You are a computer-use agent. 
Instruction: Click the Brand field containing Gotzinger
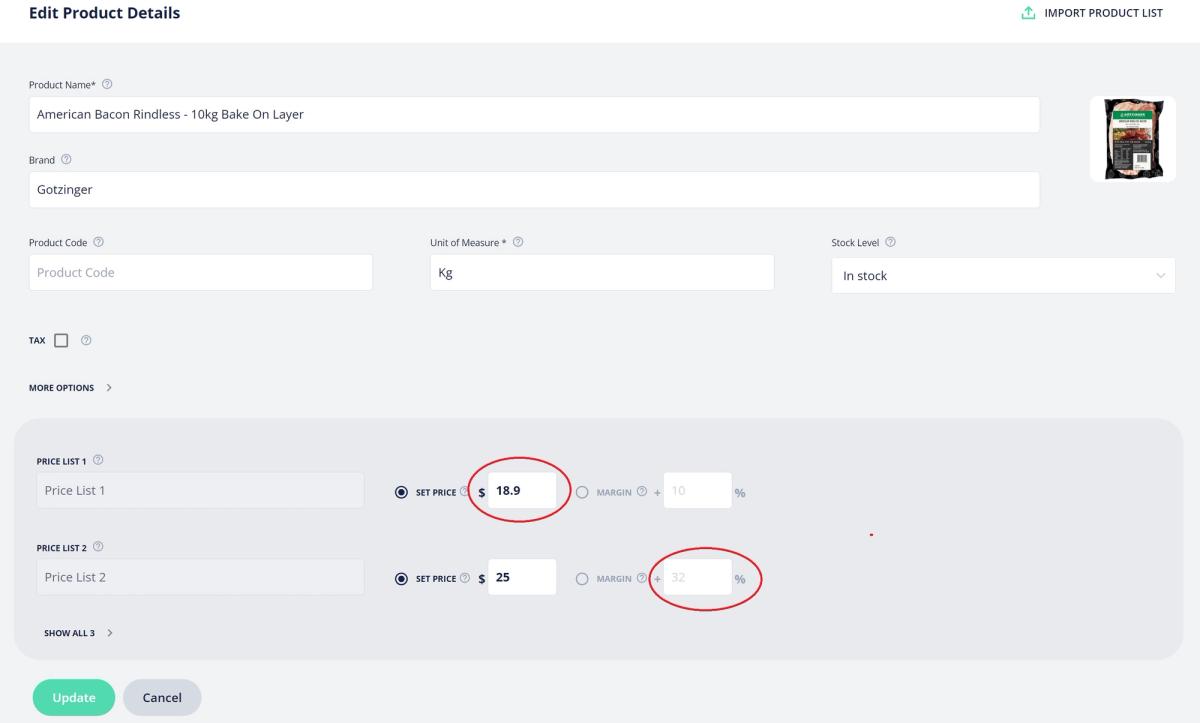coord(534,189)
